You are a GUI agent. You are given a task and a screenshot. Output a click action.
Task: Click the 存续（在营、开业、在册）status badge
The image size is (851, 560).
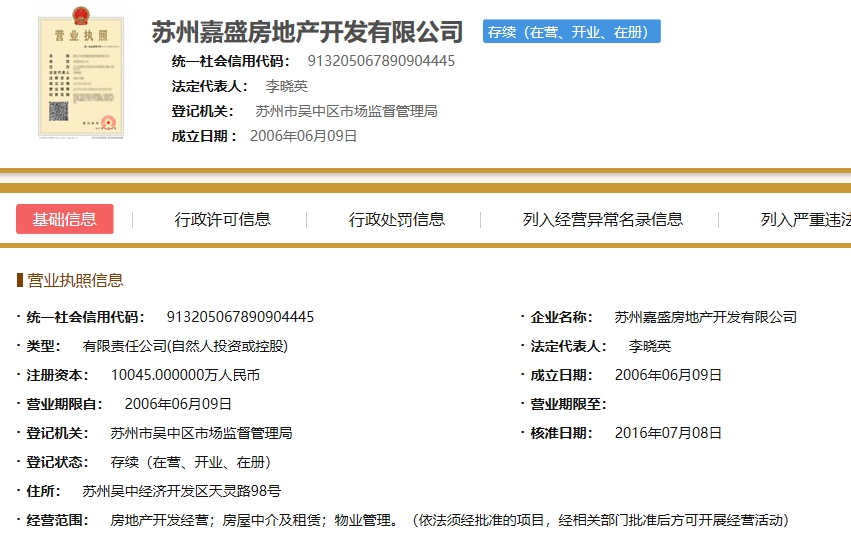(x=571, y=31)
